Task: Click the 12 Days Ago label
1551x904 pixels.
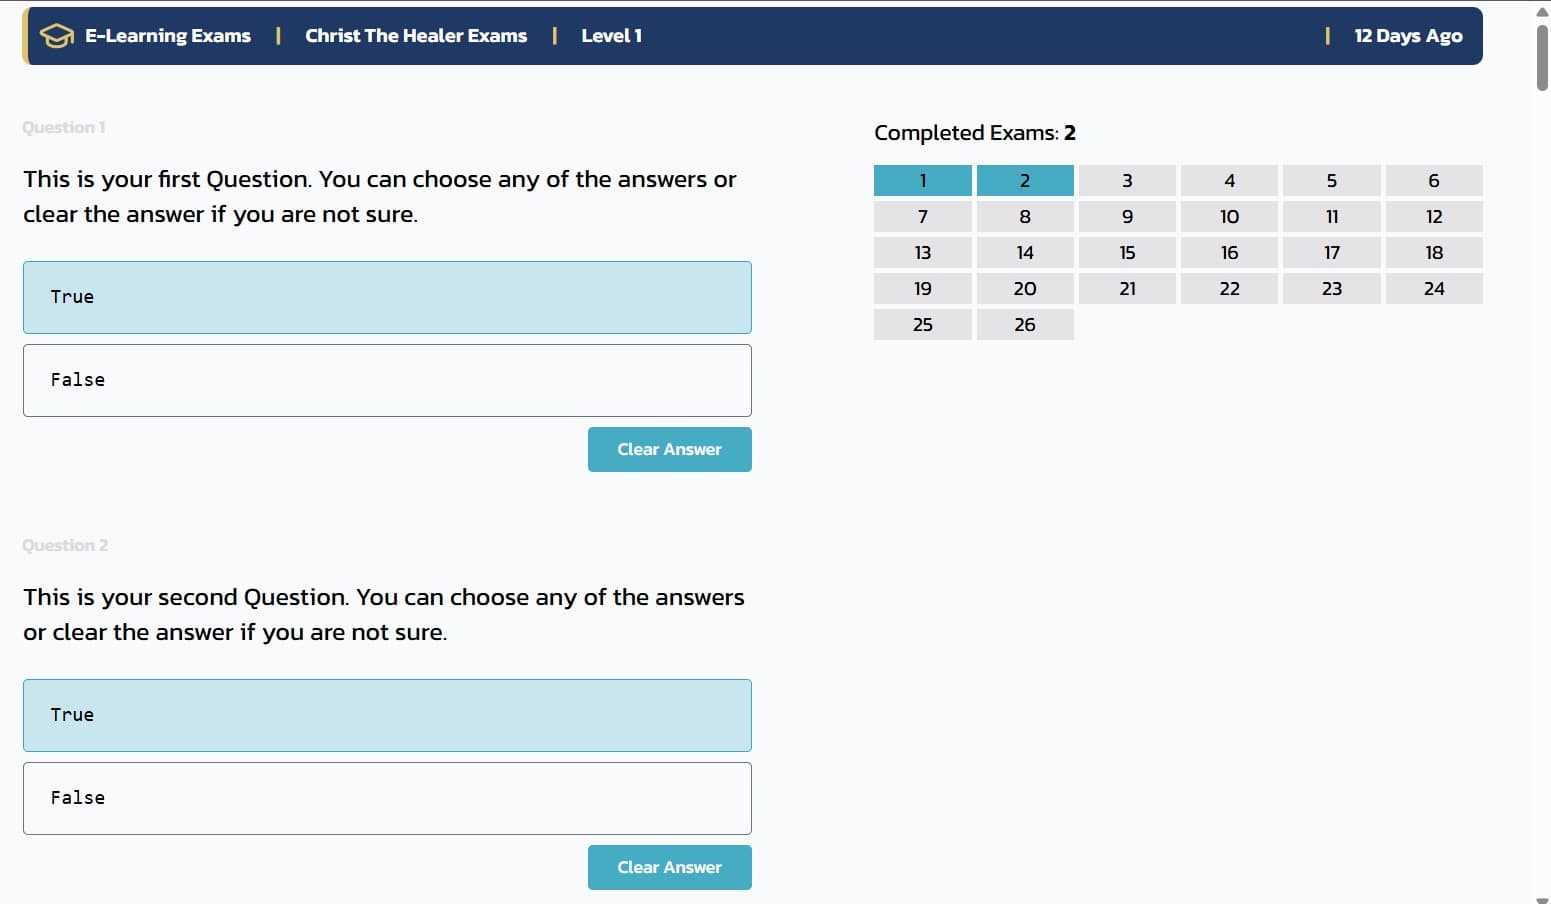Action: (1408, 35)
